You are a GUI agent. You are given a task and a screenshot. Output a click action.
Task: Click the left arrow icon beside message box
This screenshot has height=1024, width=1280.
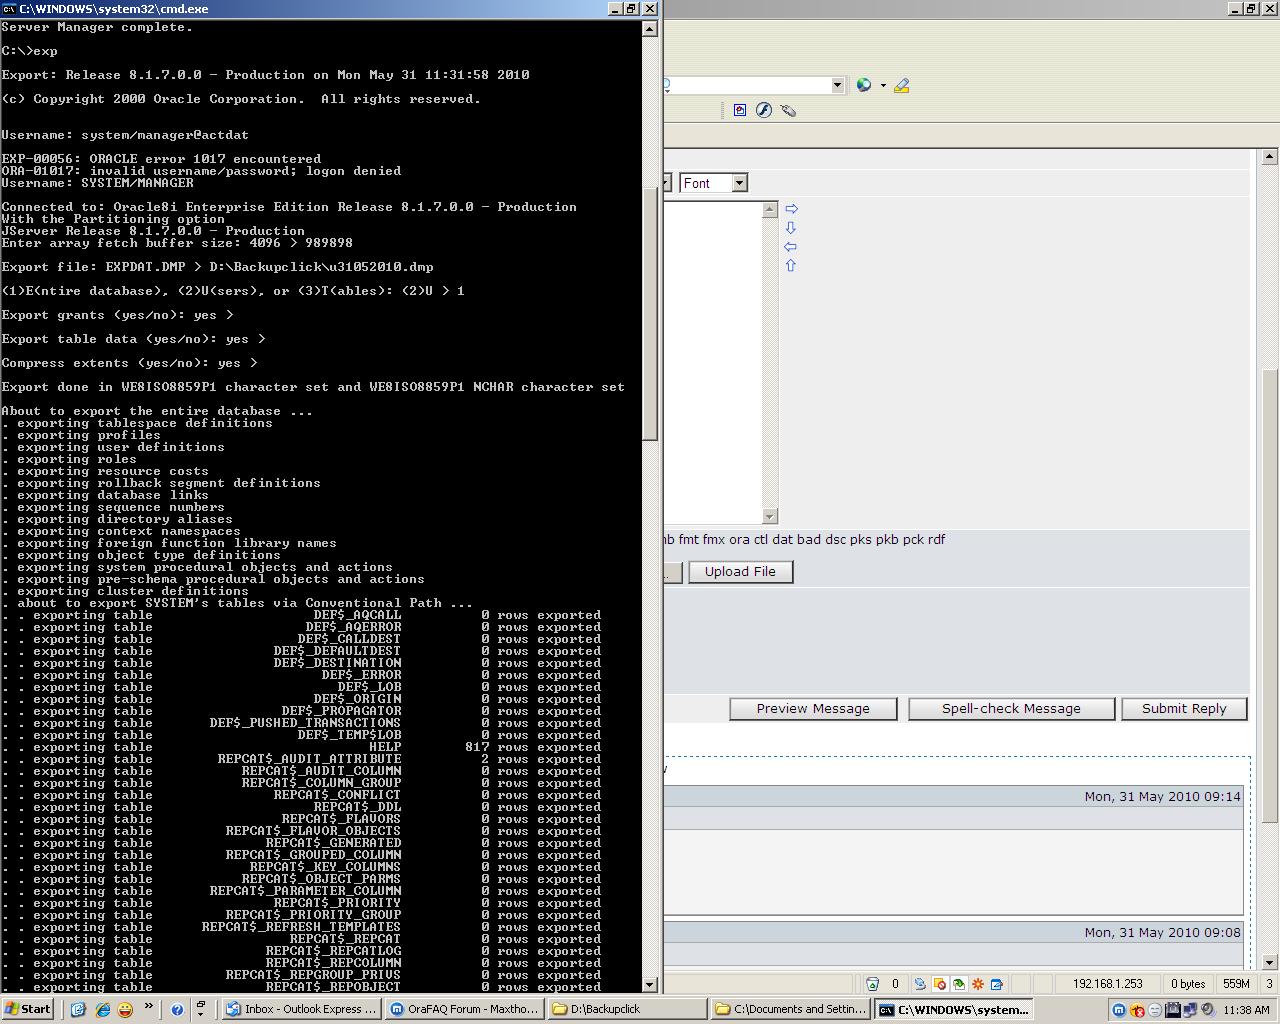point(791,247)
